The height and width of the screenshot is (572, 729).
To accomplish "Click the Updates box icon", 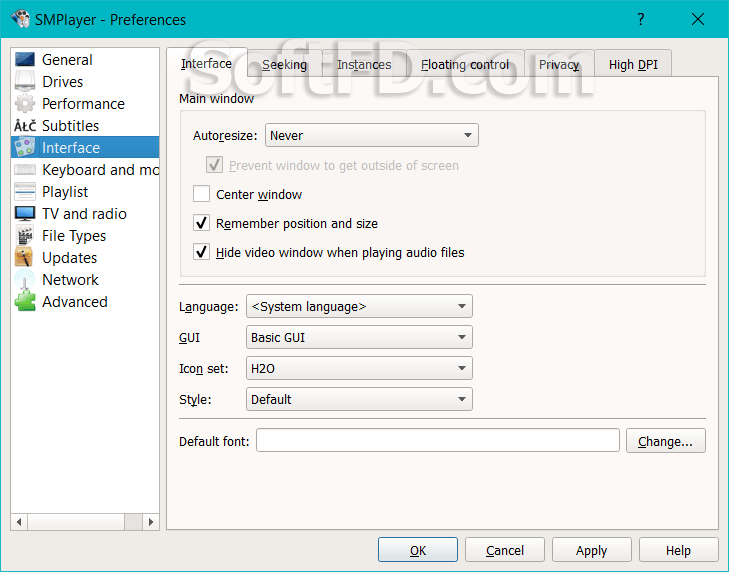I will (24, 257).
